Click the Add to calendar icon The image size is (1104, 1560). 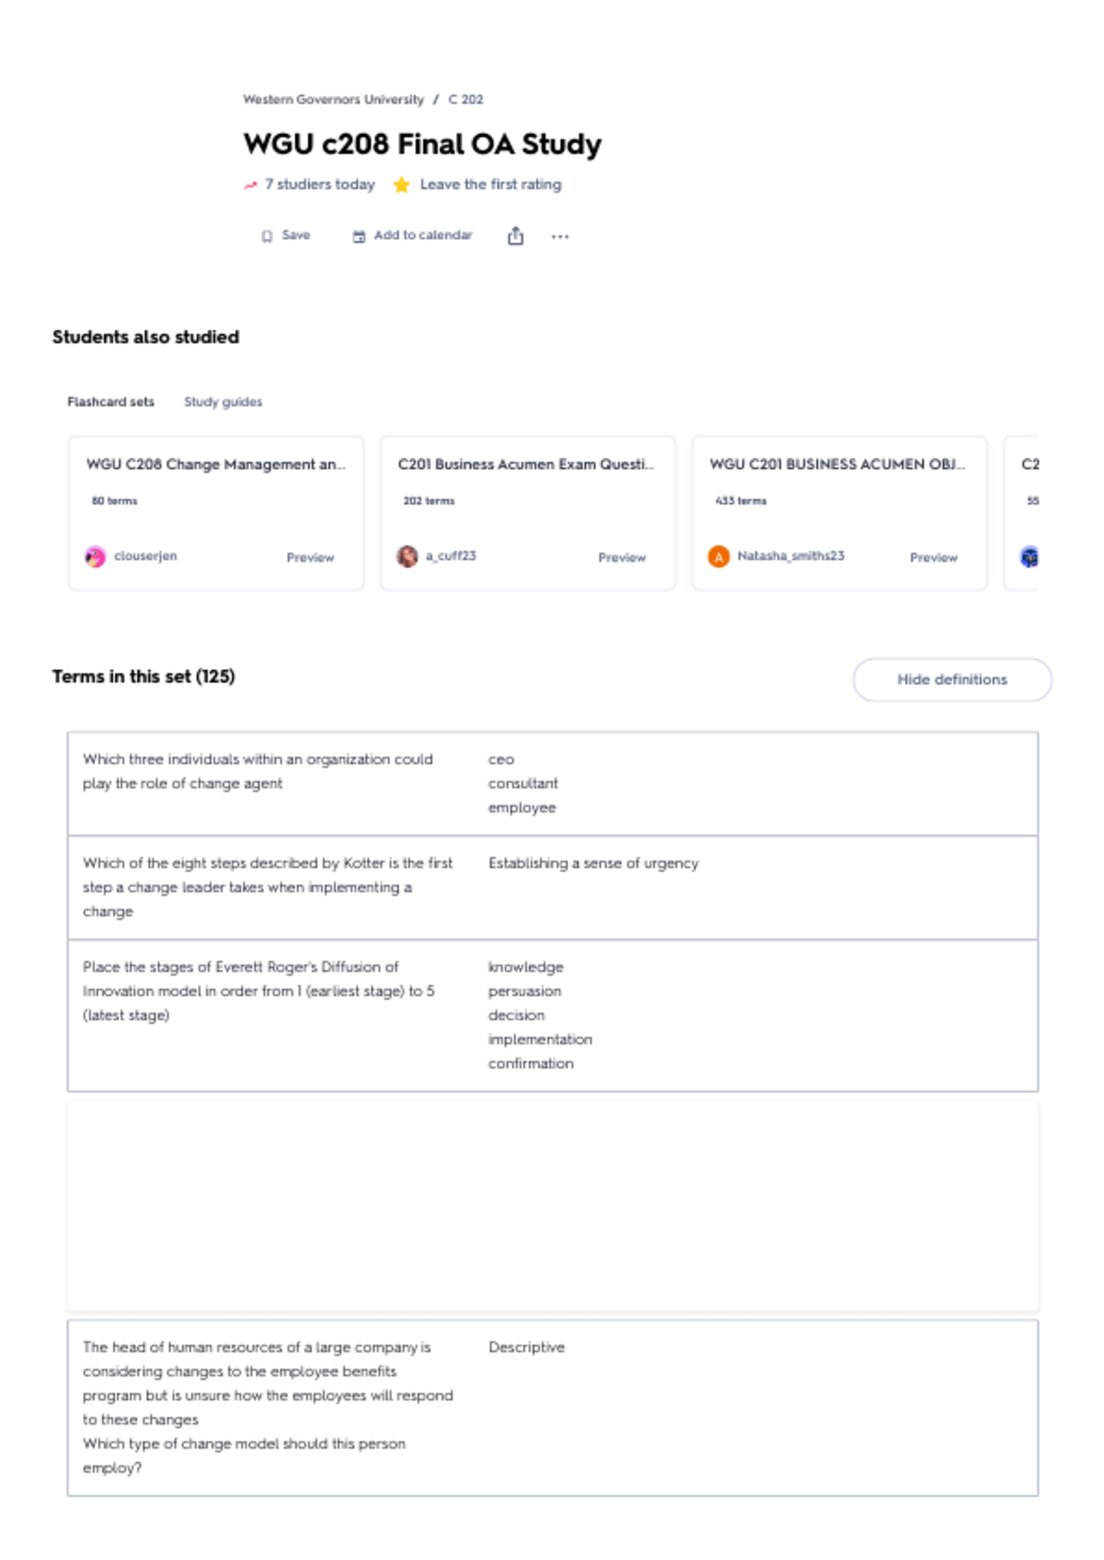point(359,236)
